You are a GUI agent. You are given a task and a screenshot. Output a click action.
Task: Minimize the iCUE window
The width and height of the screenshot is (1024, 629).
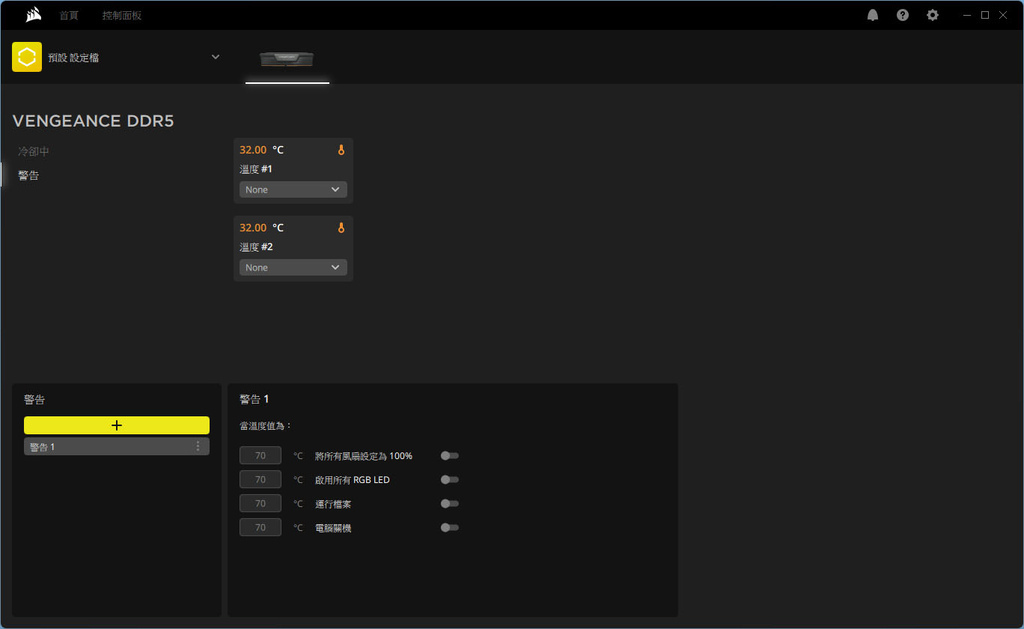coord(967,15)
